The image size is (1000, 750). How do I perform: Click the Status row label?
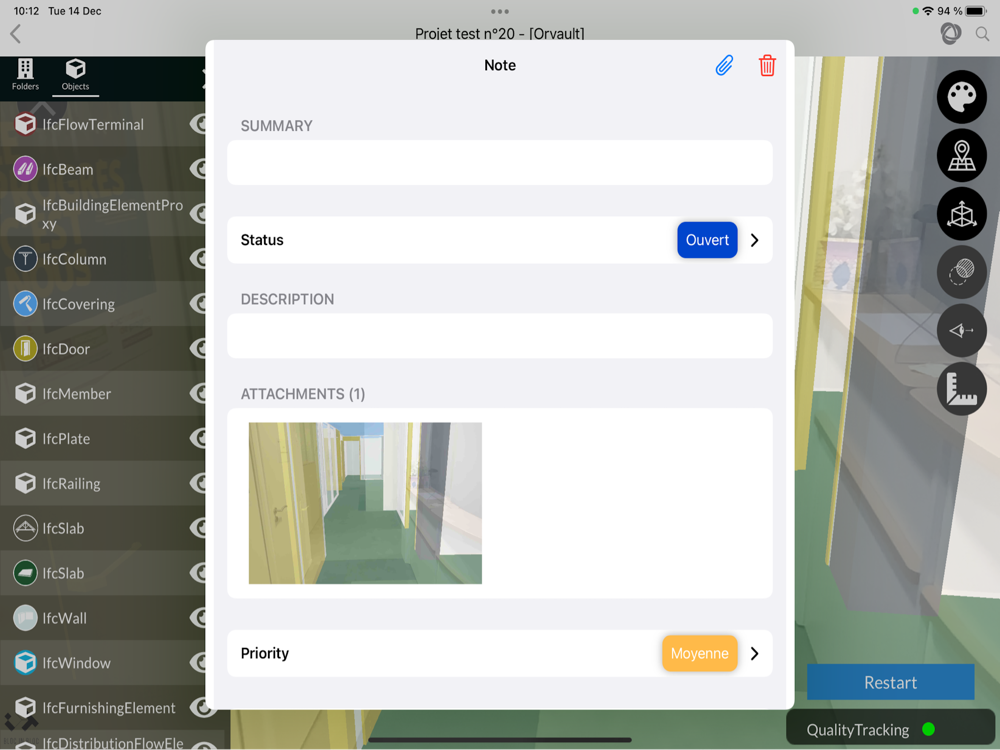[x=262, y=240]
